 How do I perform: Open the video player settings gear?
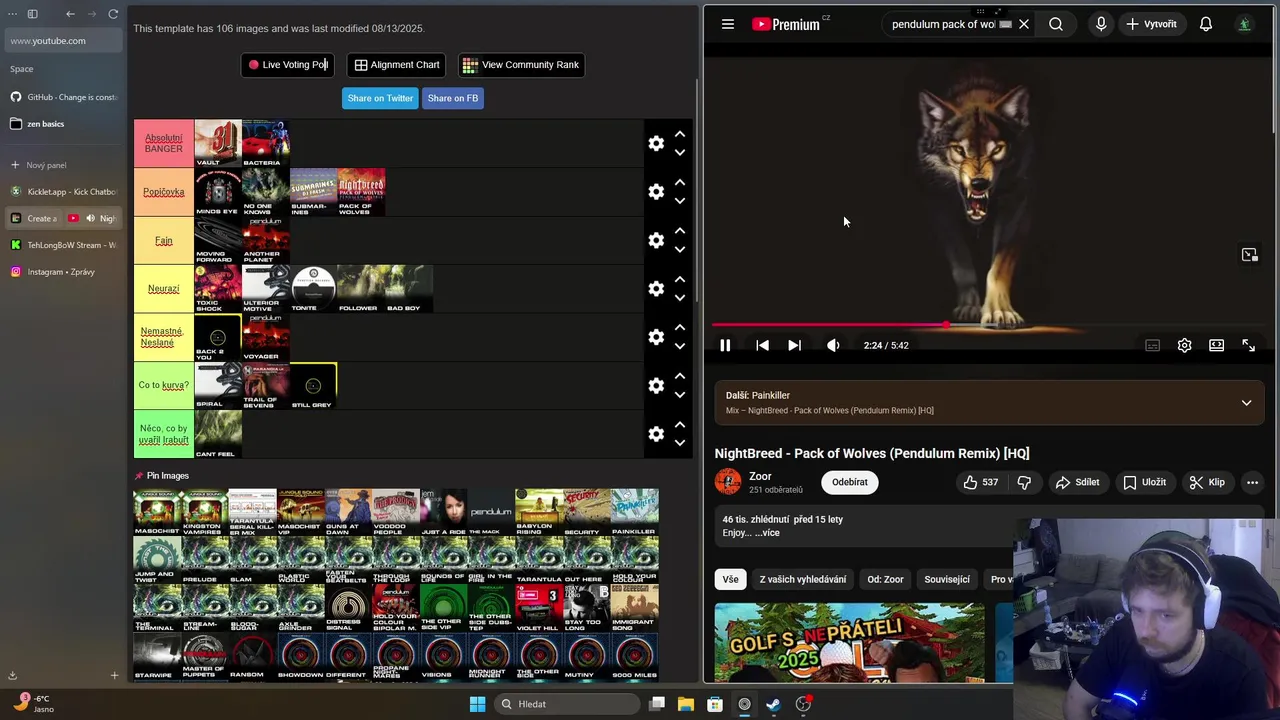pos(1184,345)
